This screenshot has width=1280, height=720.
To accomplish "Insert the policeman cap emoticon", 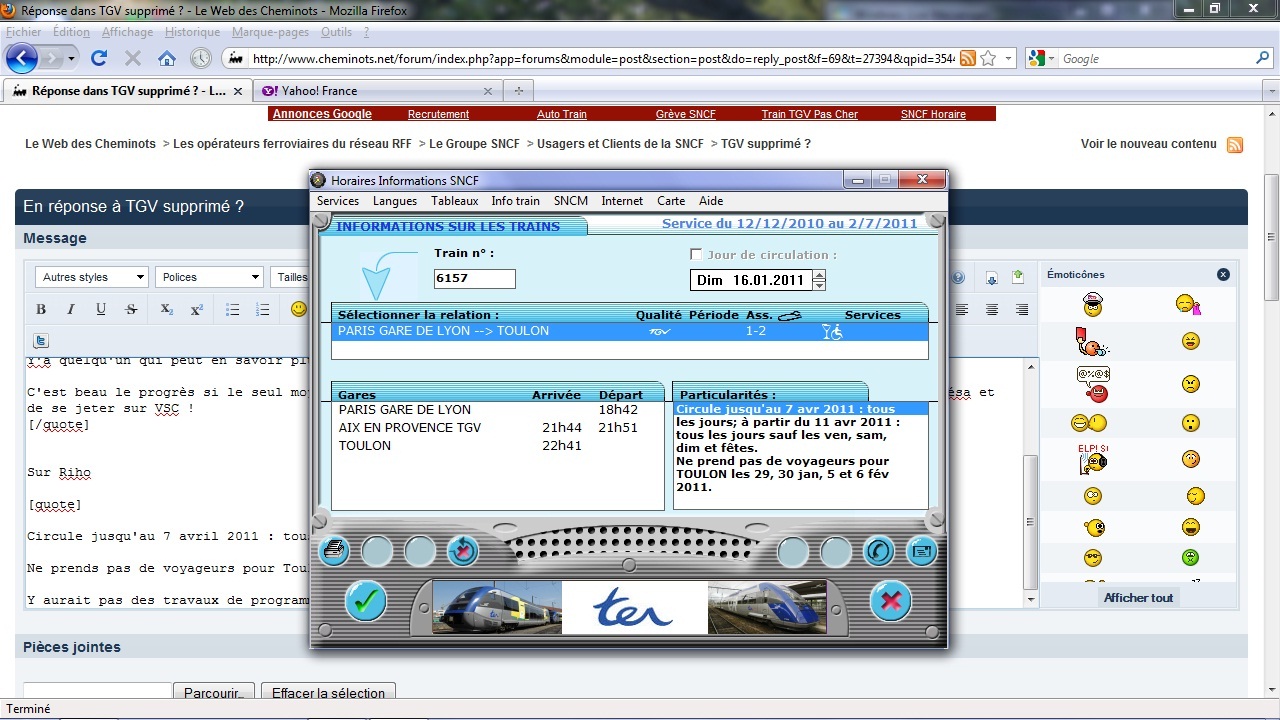I will 1092,304.
